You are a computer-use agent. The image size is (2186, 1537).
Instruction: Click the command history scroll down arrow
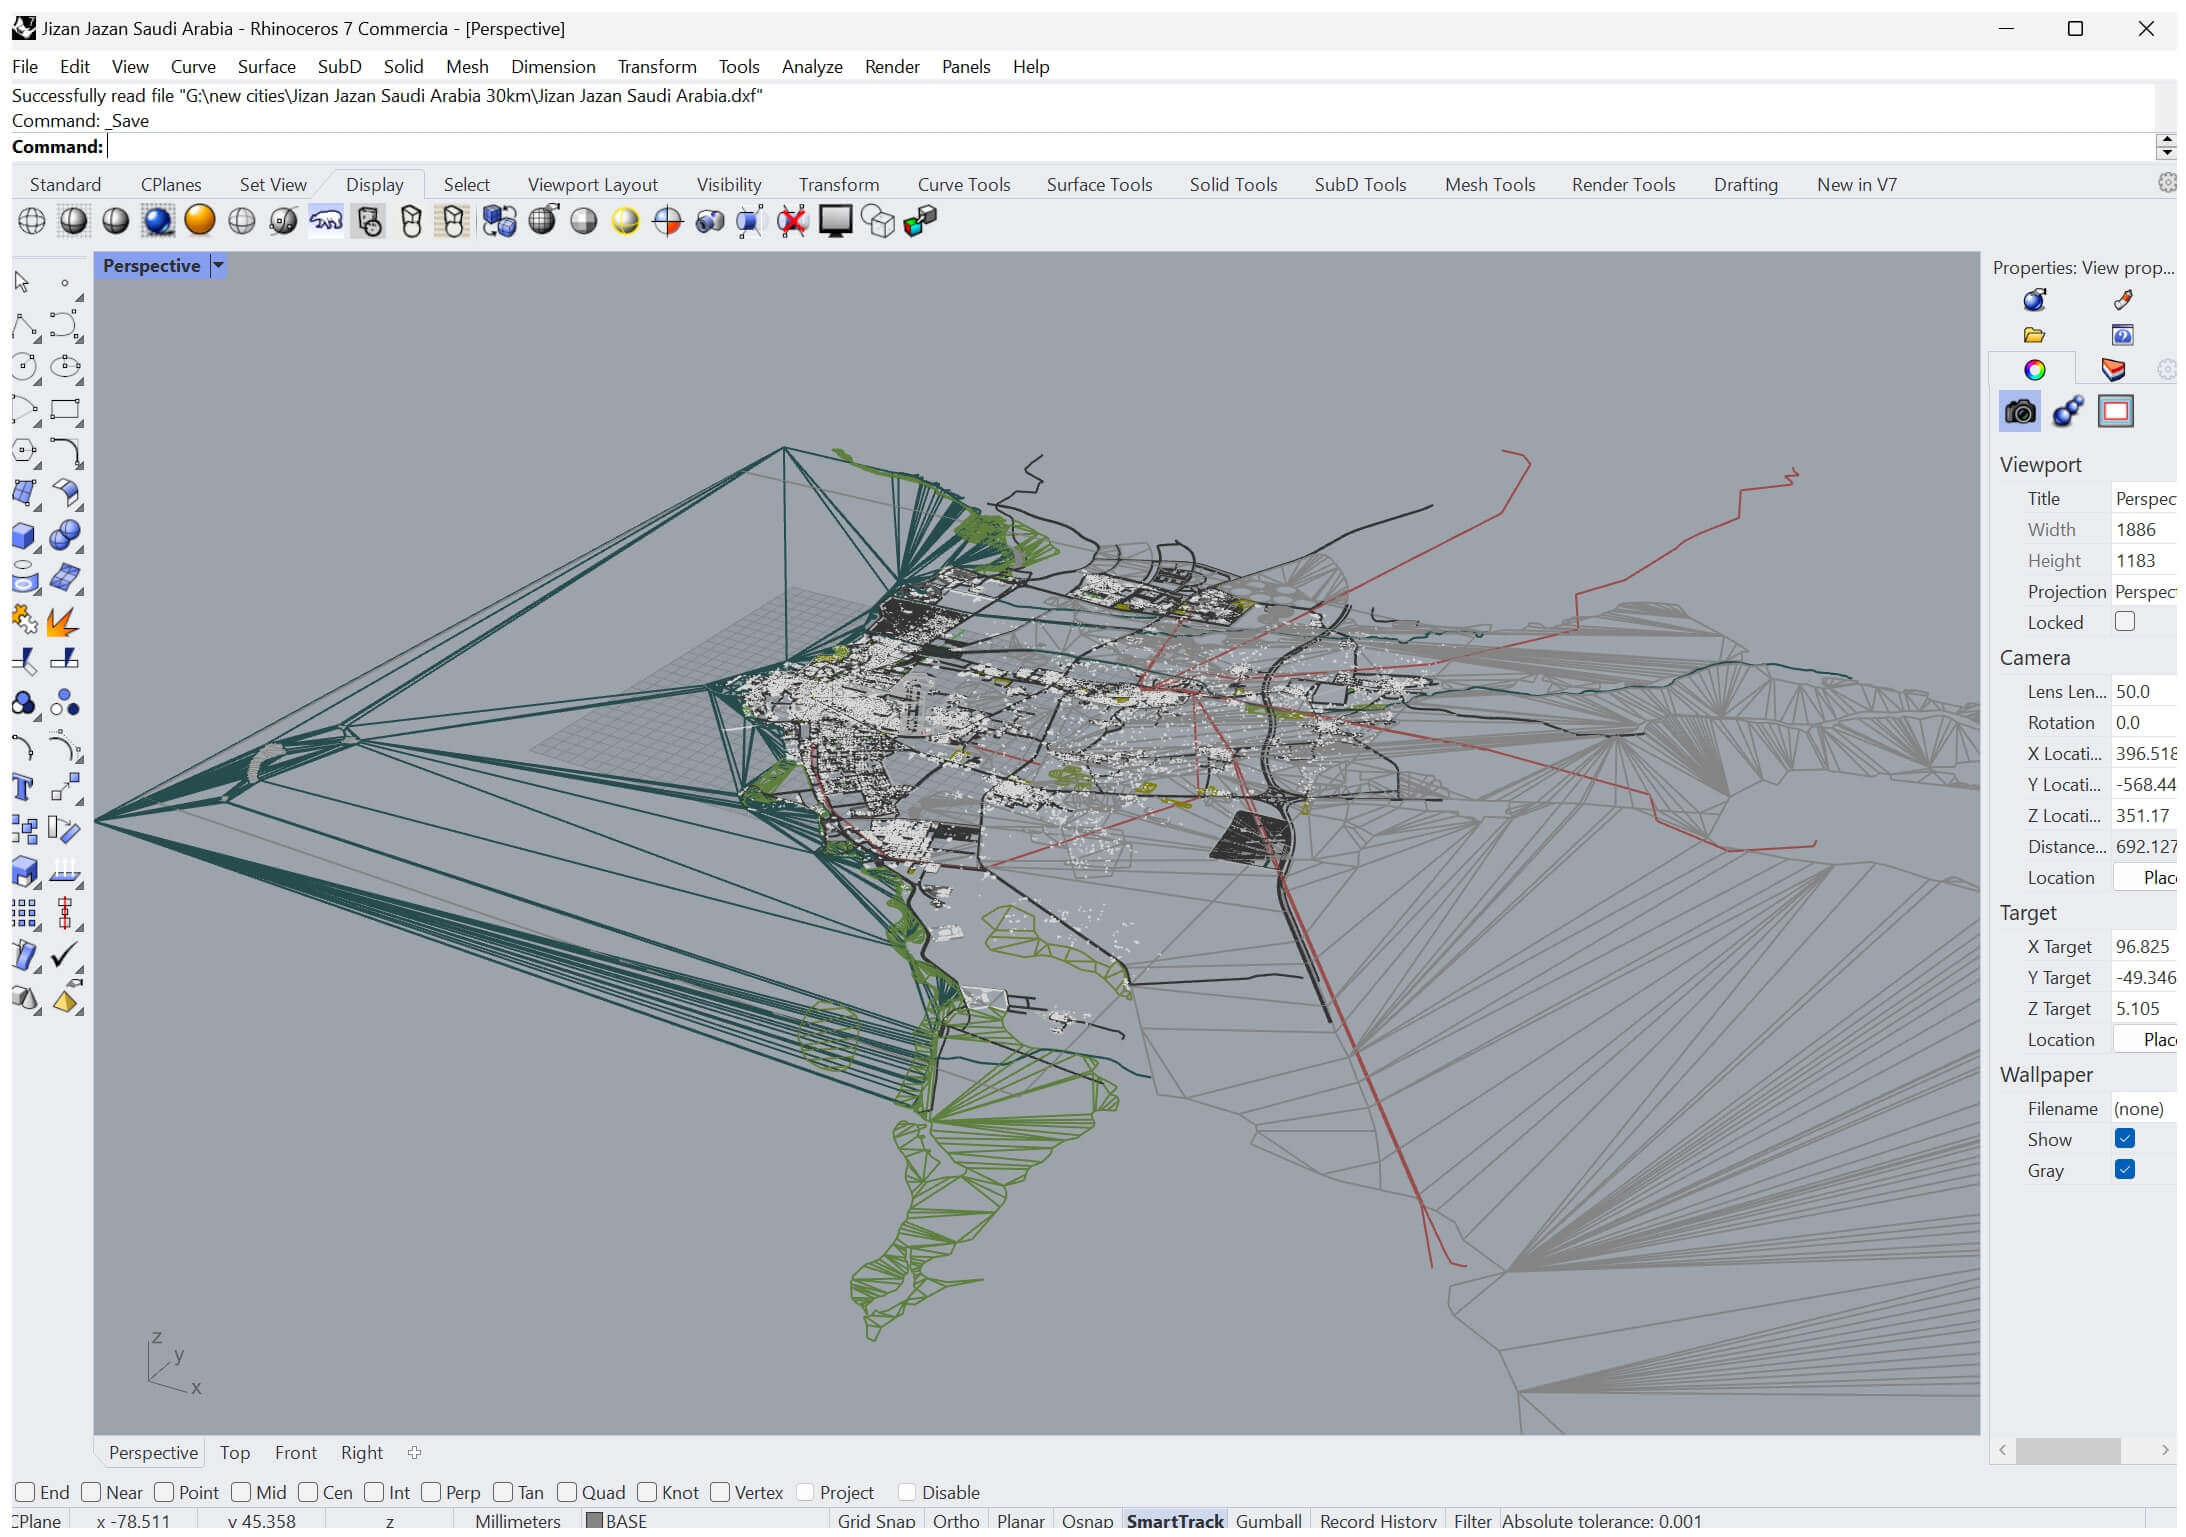2166,153
